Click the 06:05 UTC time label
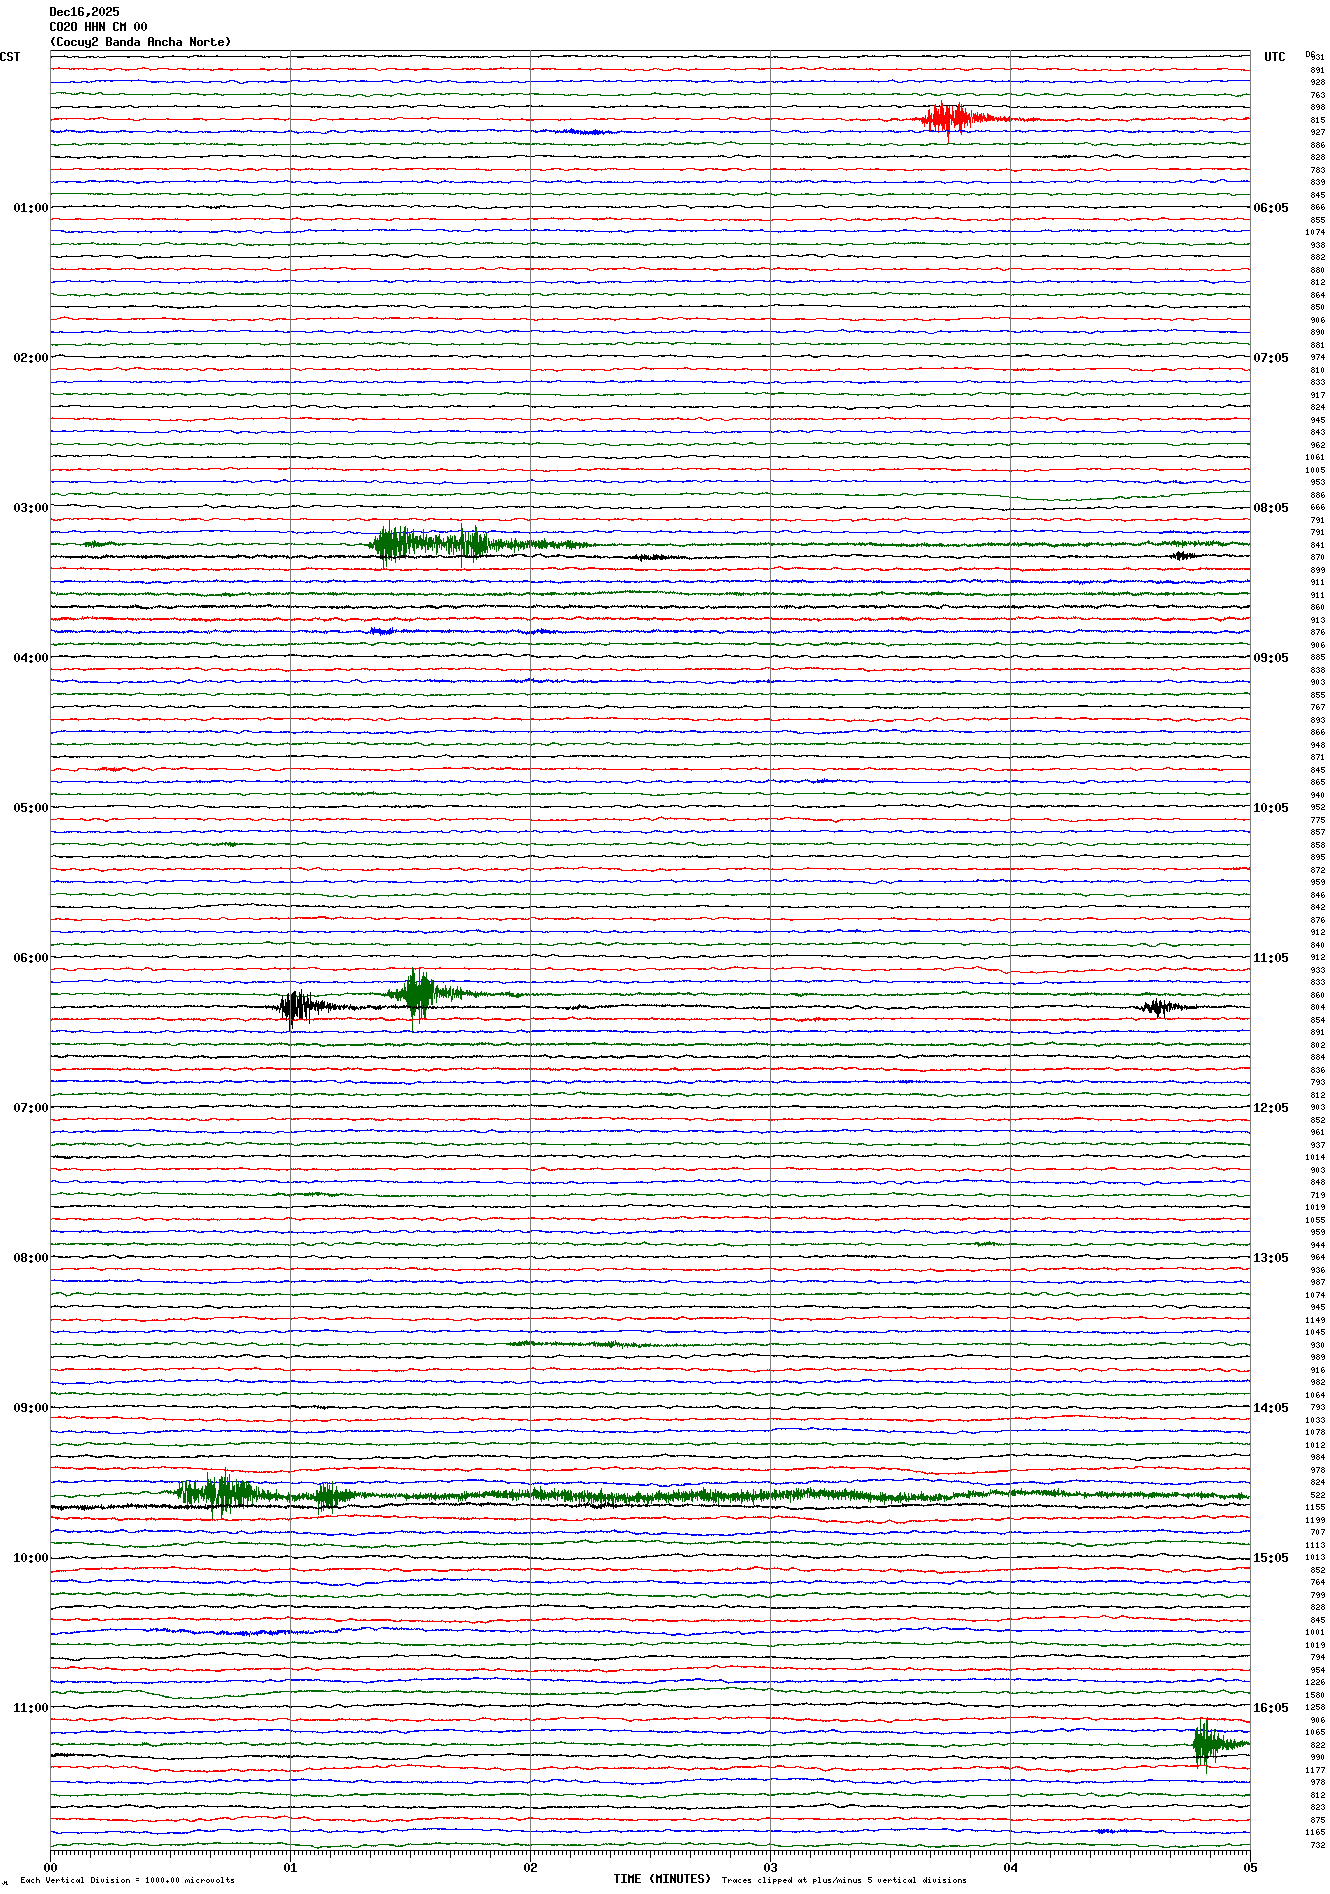Screen dimensions: 1330x1894 1270,208
